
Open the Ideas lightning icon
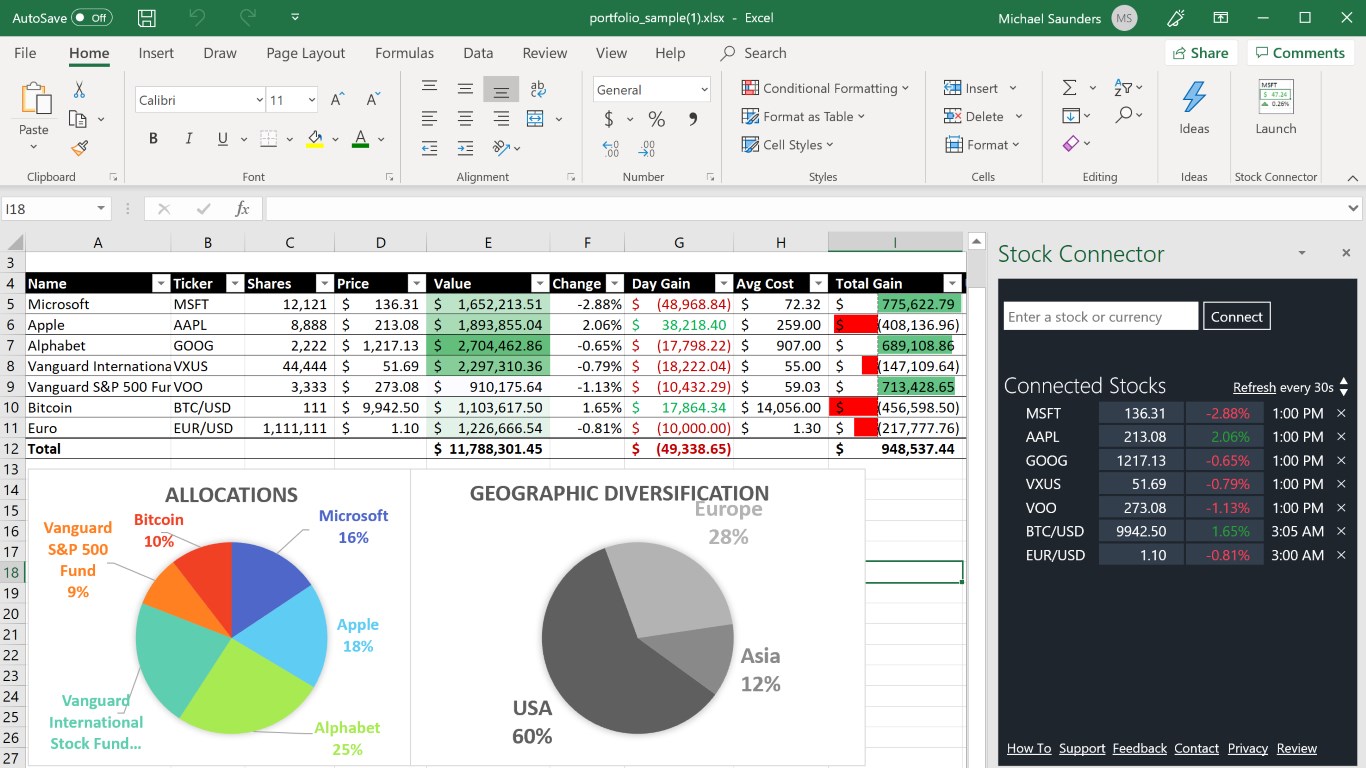point(1194,107)
